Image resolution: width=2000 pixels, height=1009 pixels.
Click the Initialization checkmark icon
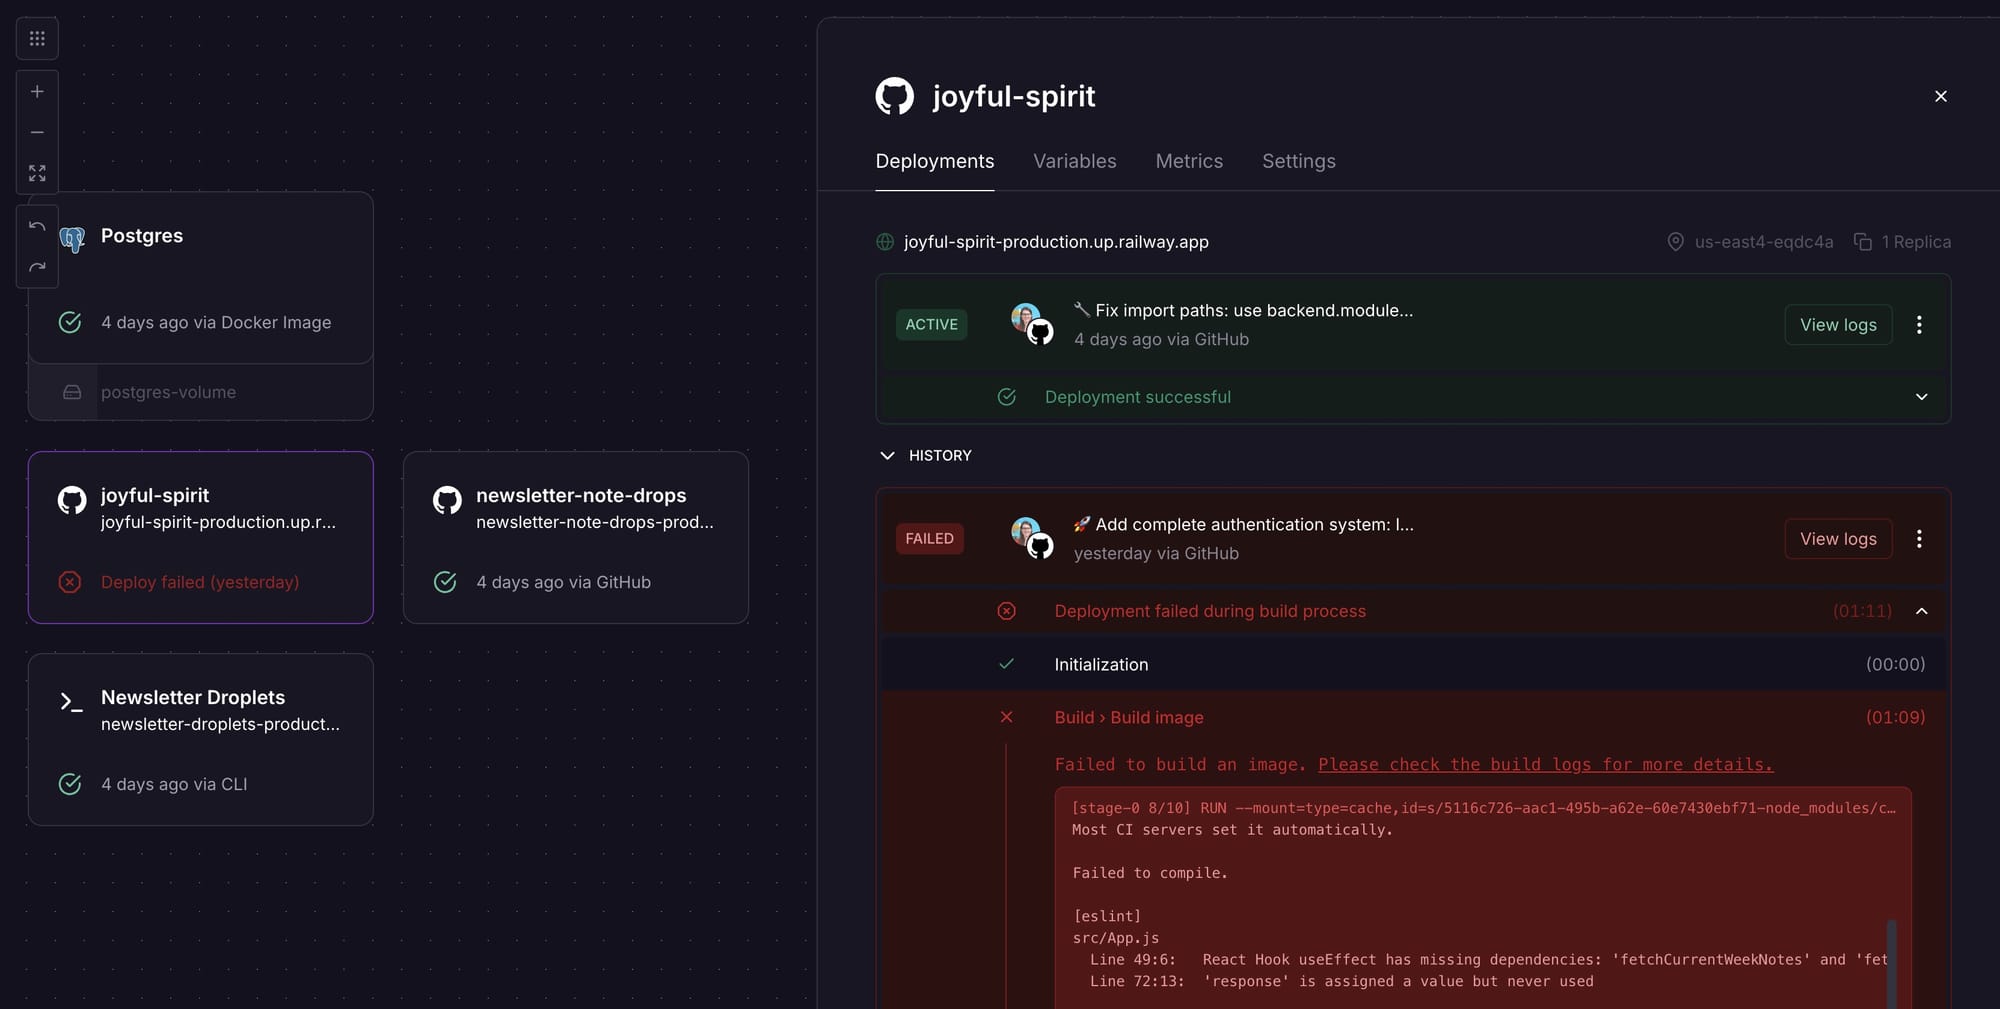[1007, 664]
